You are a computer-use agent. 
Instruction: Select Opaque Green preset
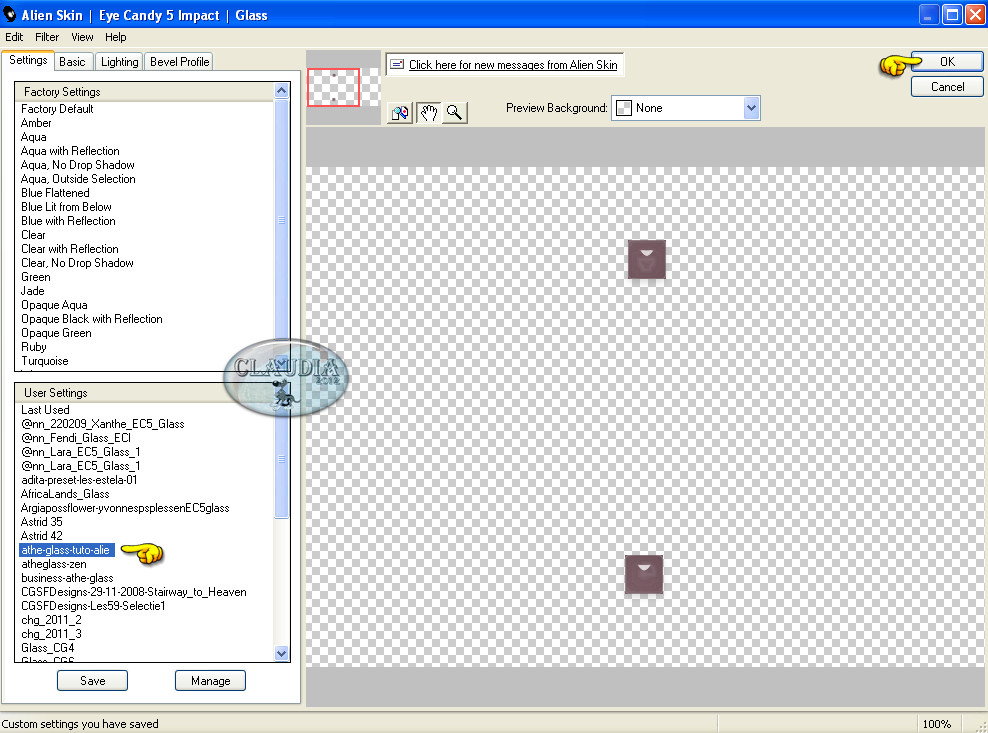(56, 333)
